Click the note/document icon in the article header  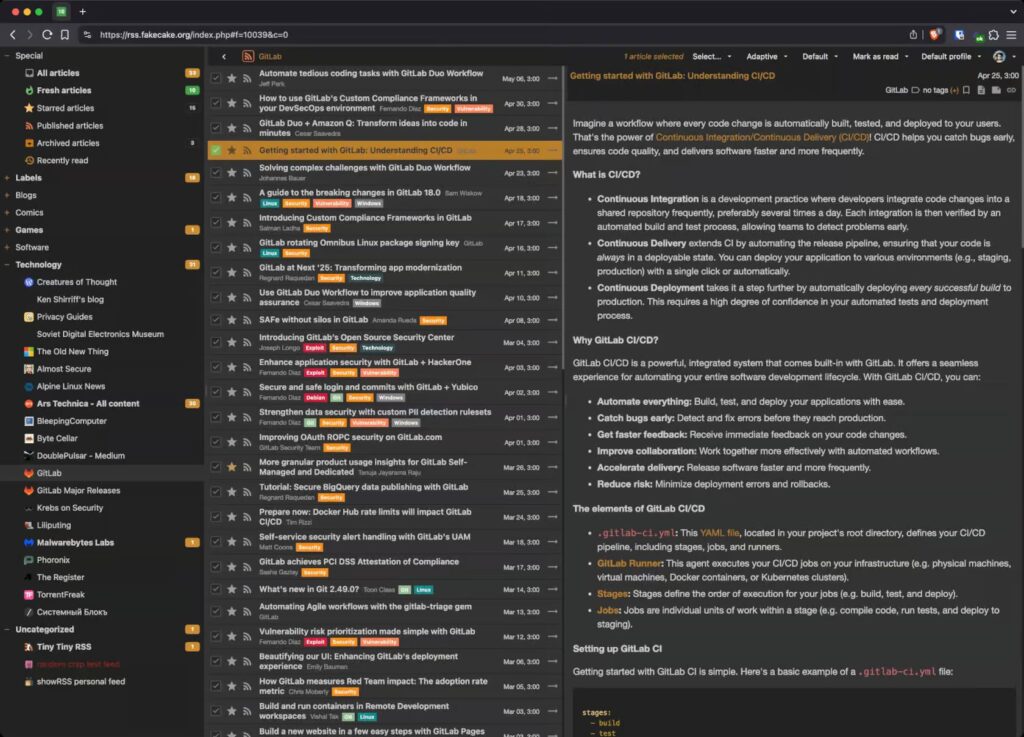[981, 89]
